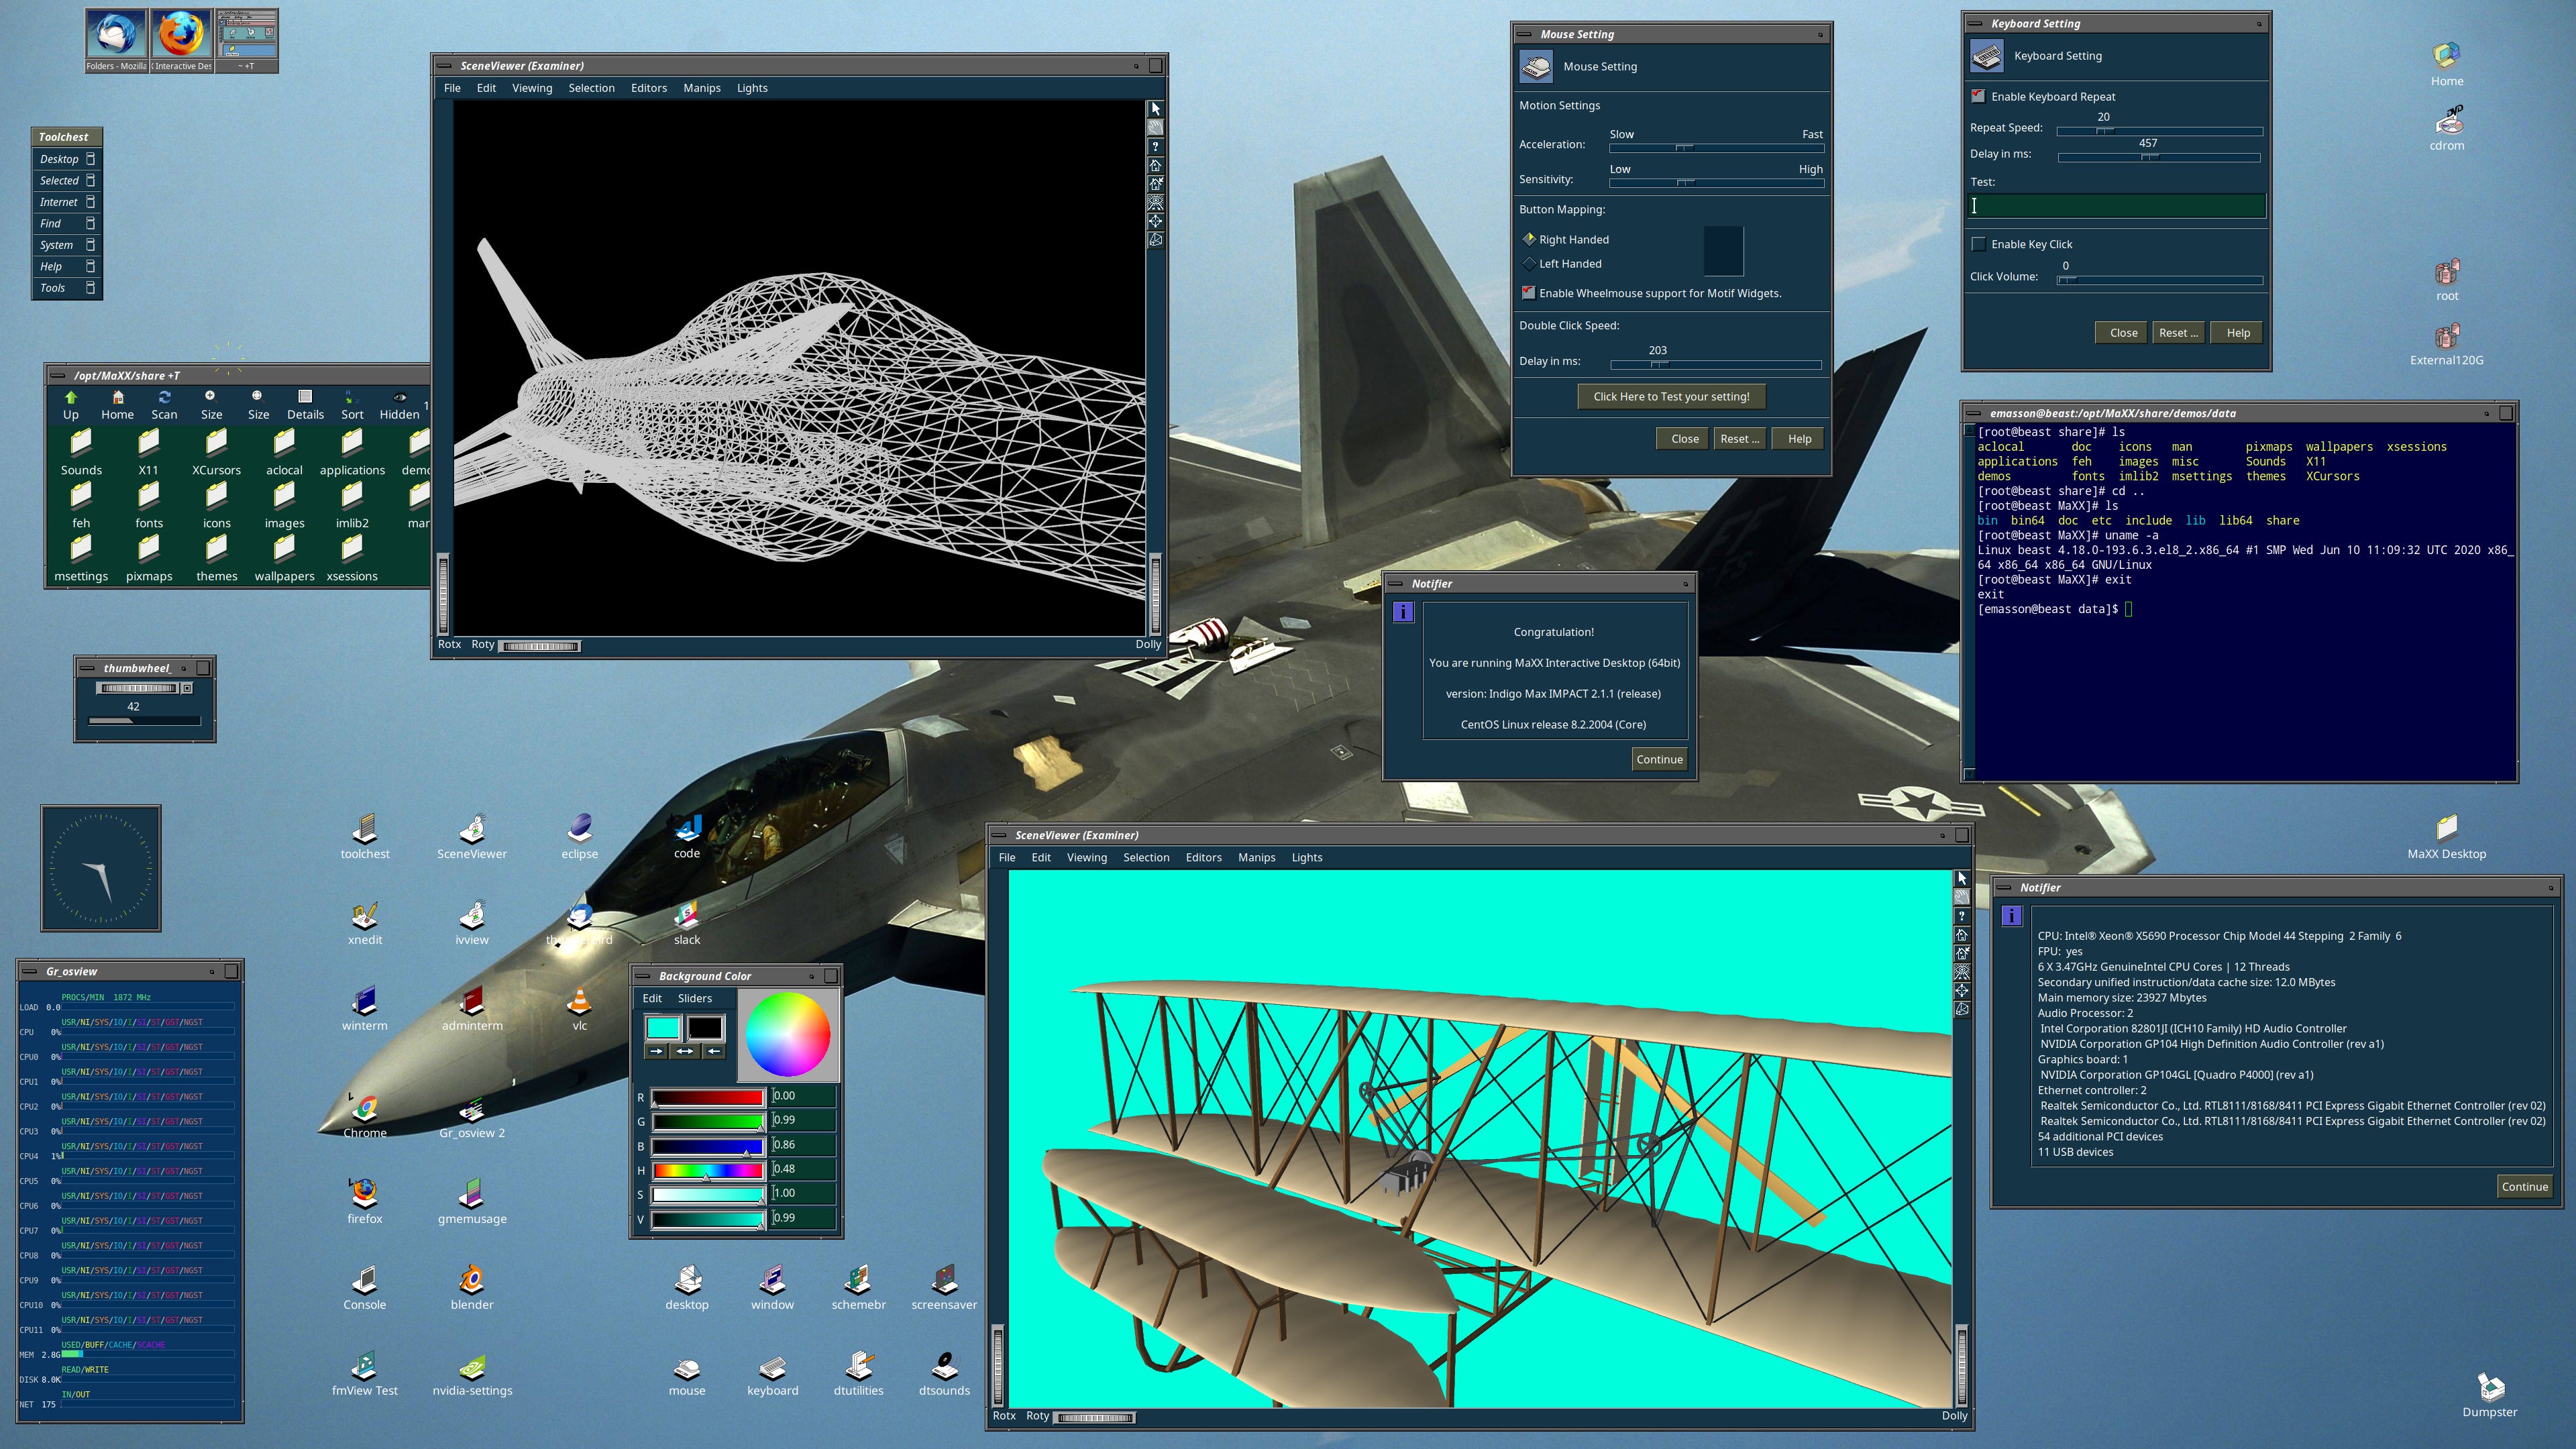Select the pointer tool in SceneViewer
Image resolution: width=2576 pixels, height=1449 pixels.
point(1156,108)
